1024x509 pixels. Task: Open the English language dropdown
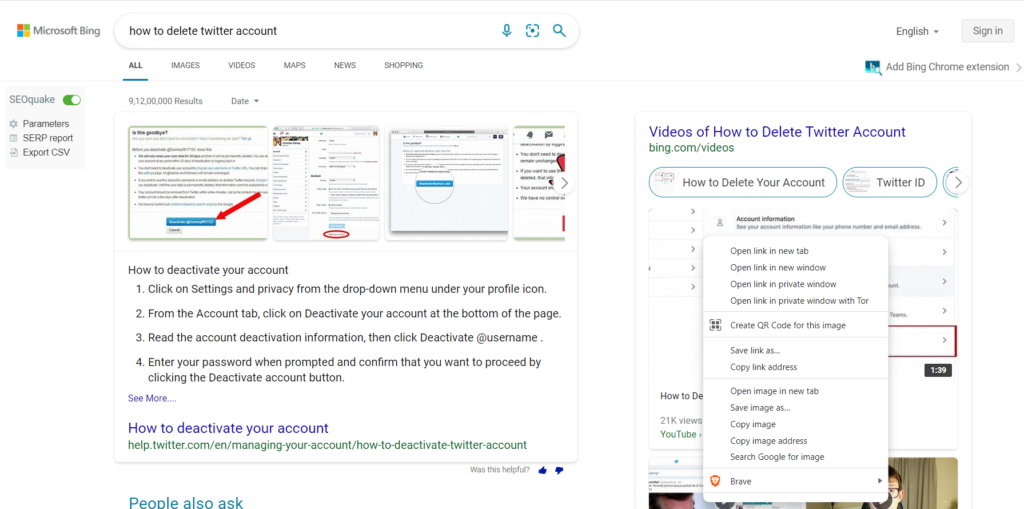[918, 31]
